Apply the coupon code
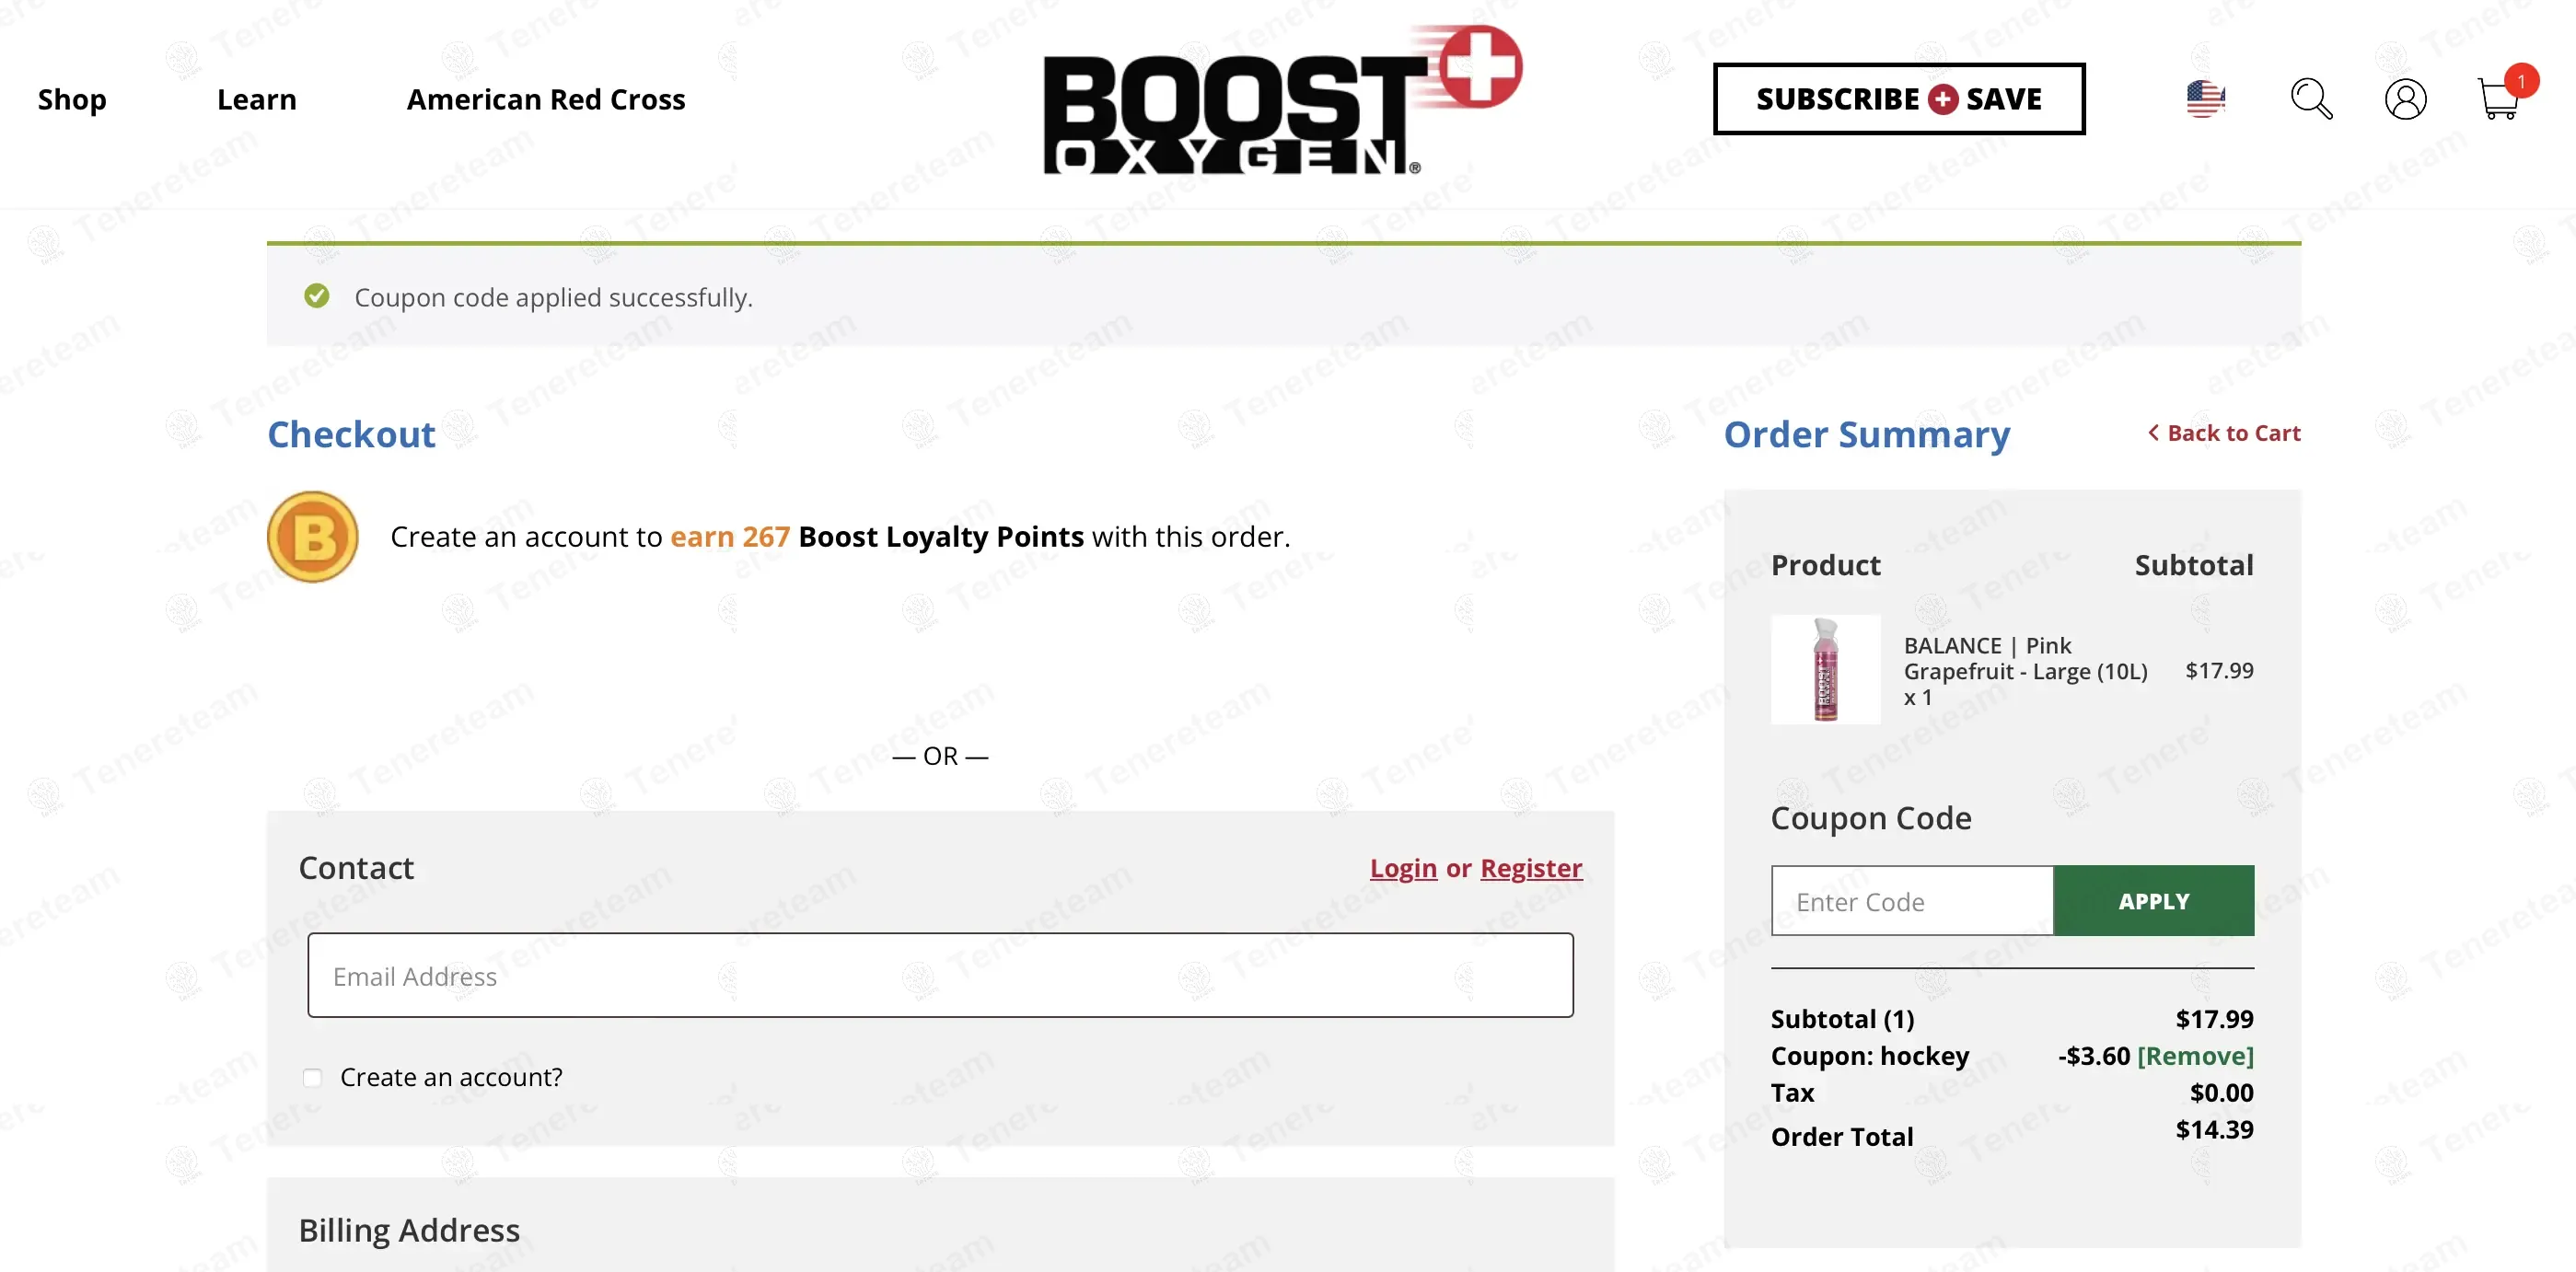Screen dimensions: 2576x1272 pyautogui.click(x=2153, y=901)
